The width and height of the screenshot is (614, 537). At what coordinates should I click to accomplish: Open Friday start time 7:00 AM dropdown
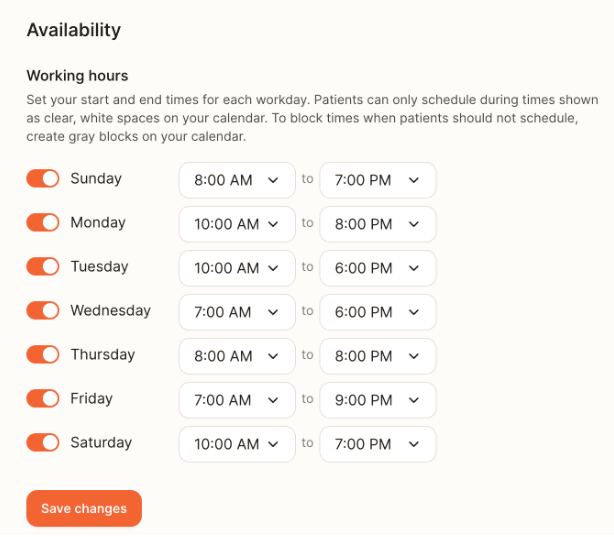237,400
